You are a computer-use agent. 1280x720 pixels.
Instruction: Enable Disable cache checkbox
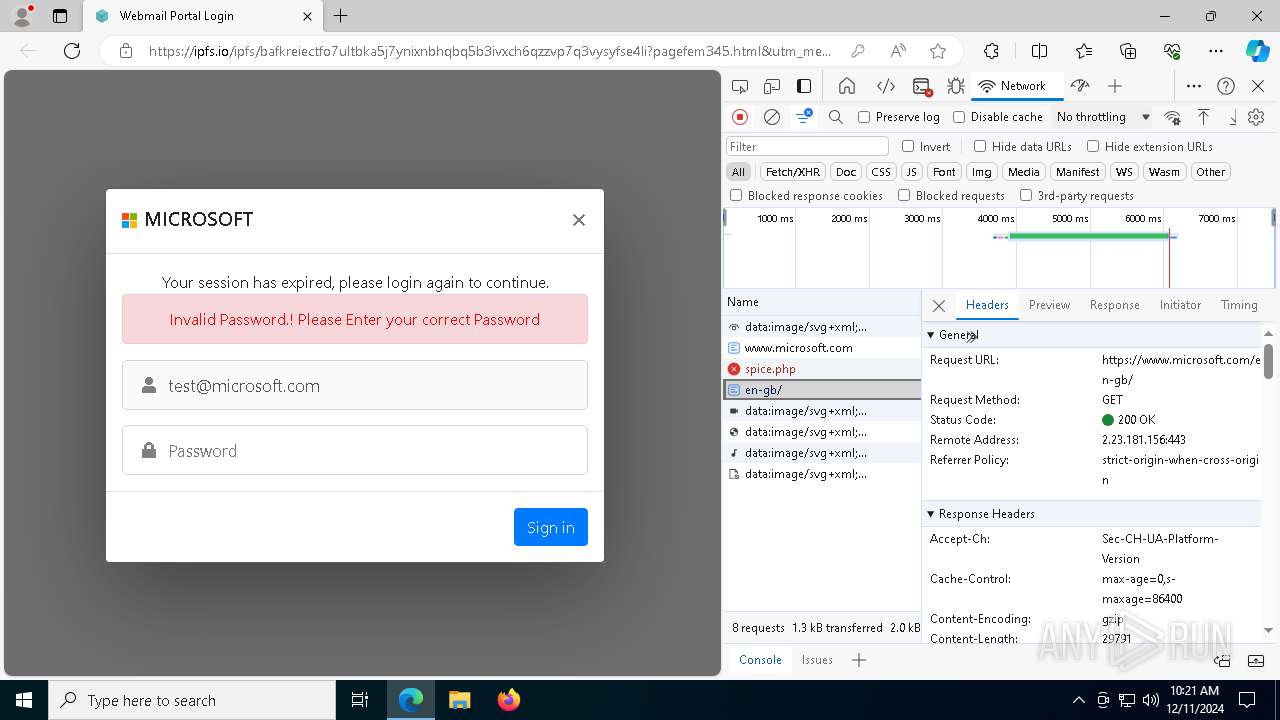(959, 117)
